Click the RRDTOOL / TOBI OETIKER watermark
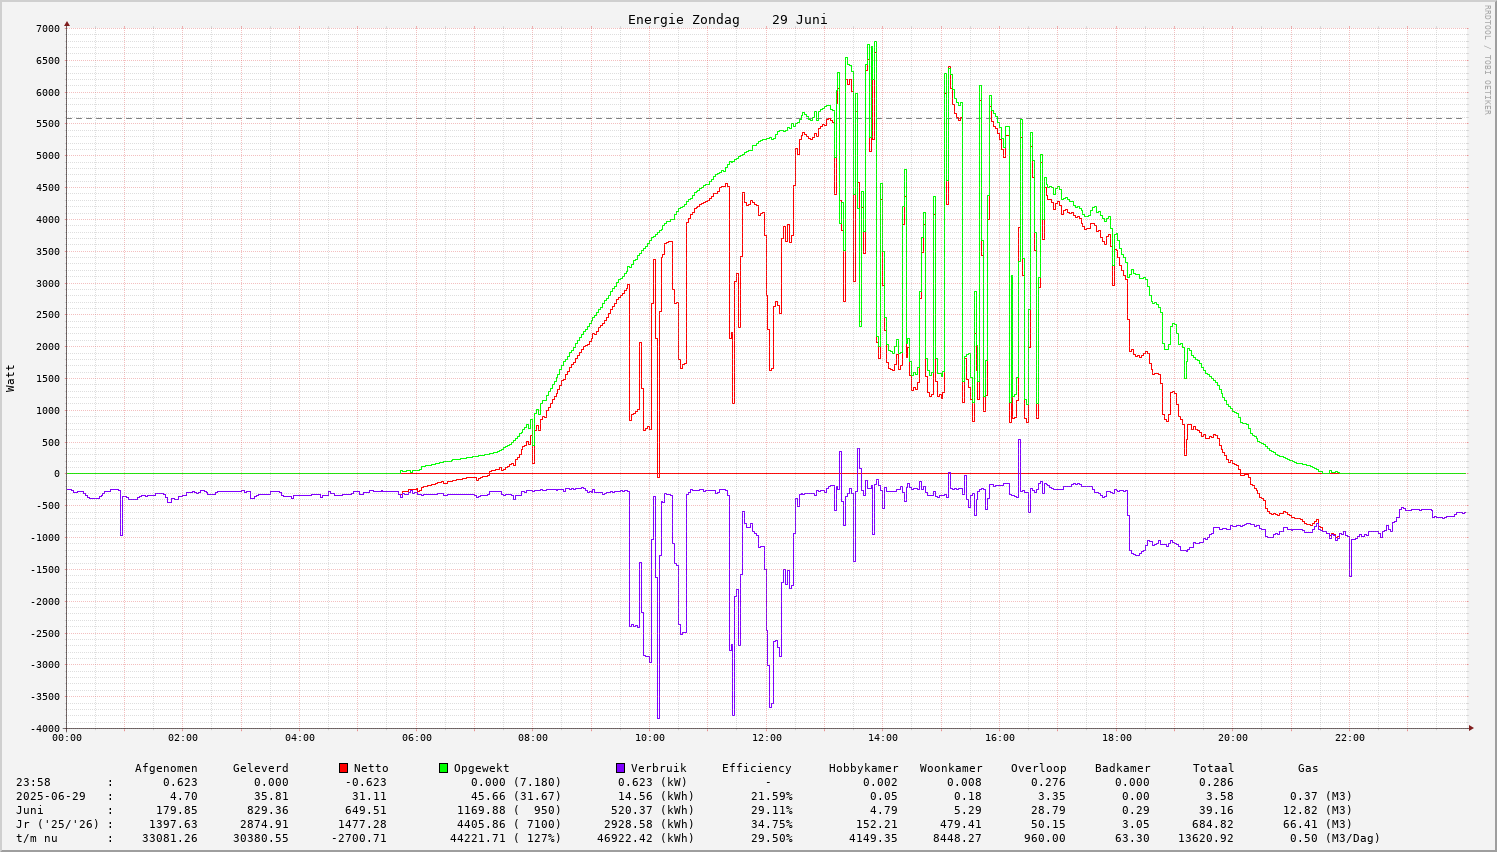 coord(1487,59)
